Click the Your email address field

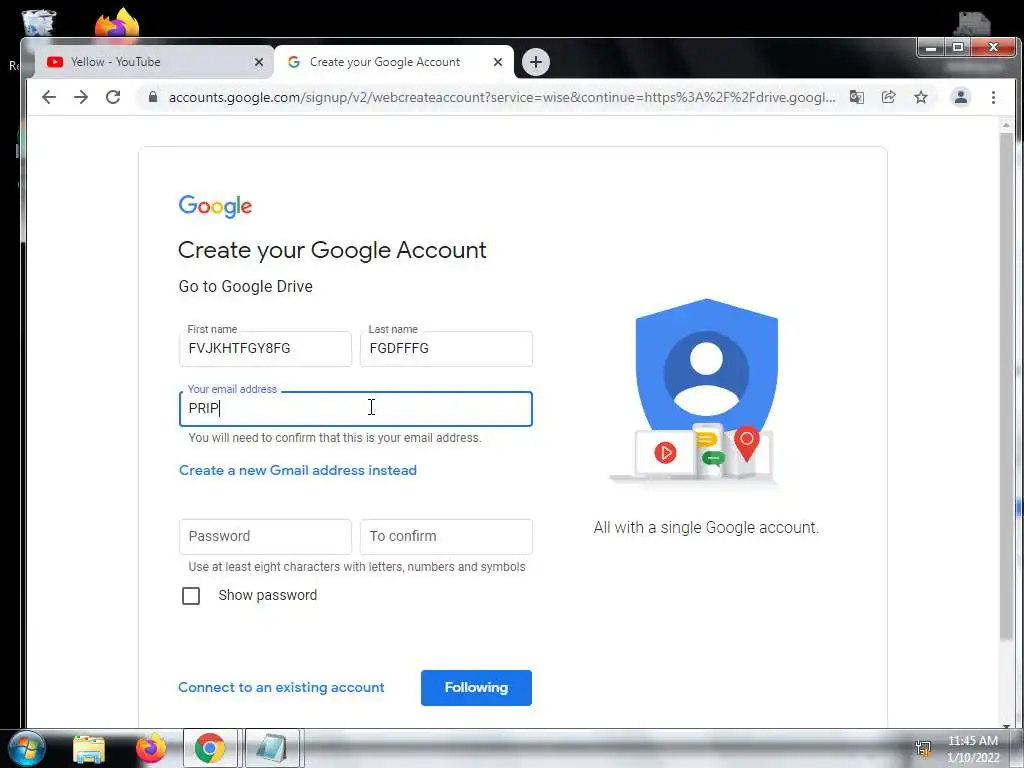pyautogui.click(x=356, y=409)
